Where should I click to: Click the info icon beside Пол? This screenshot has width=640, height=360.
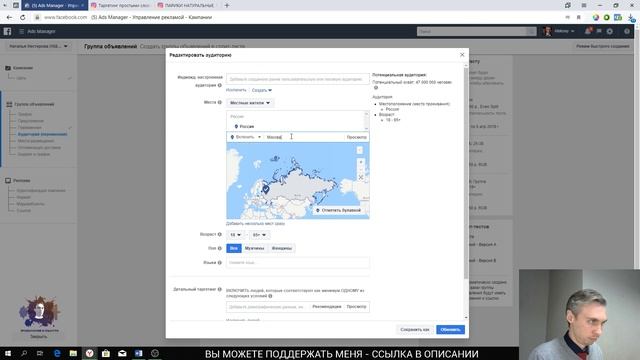220,248
